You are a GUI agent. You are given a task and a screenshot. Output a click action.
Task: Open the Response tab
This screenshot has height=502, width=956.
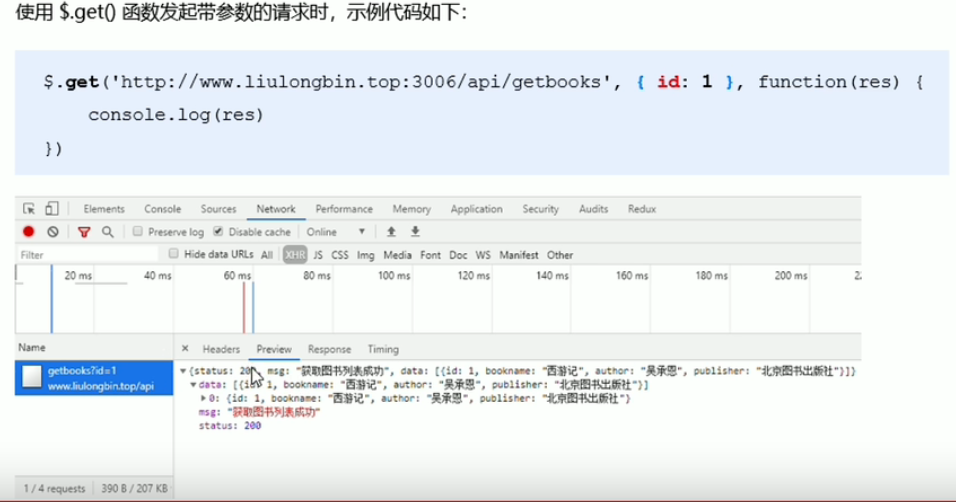coord(329,349)
